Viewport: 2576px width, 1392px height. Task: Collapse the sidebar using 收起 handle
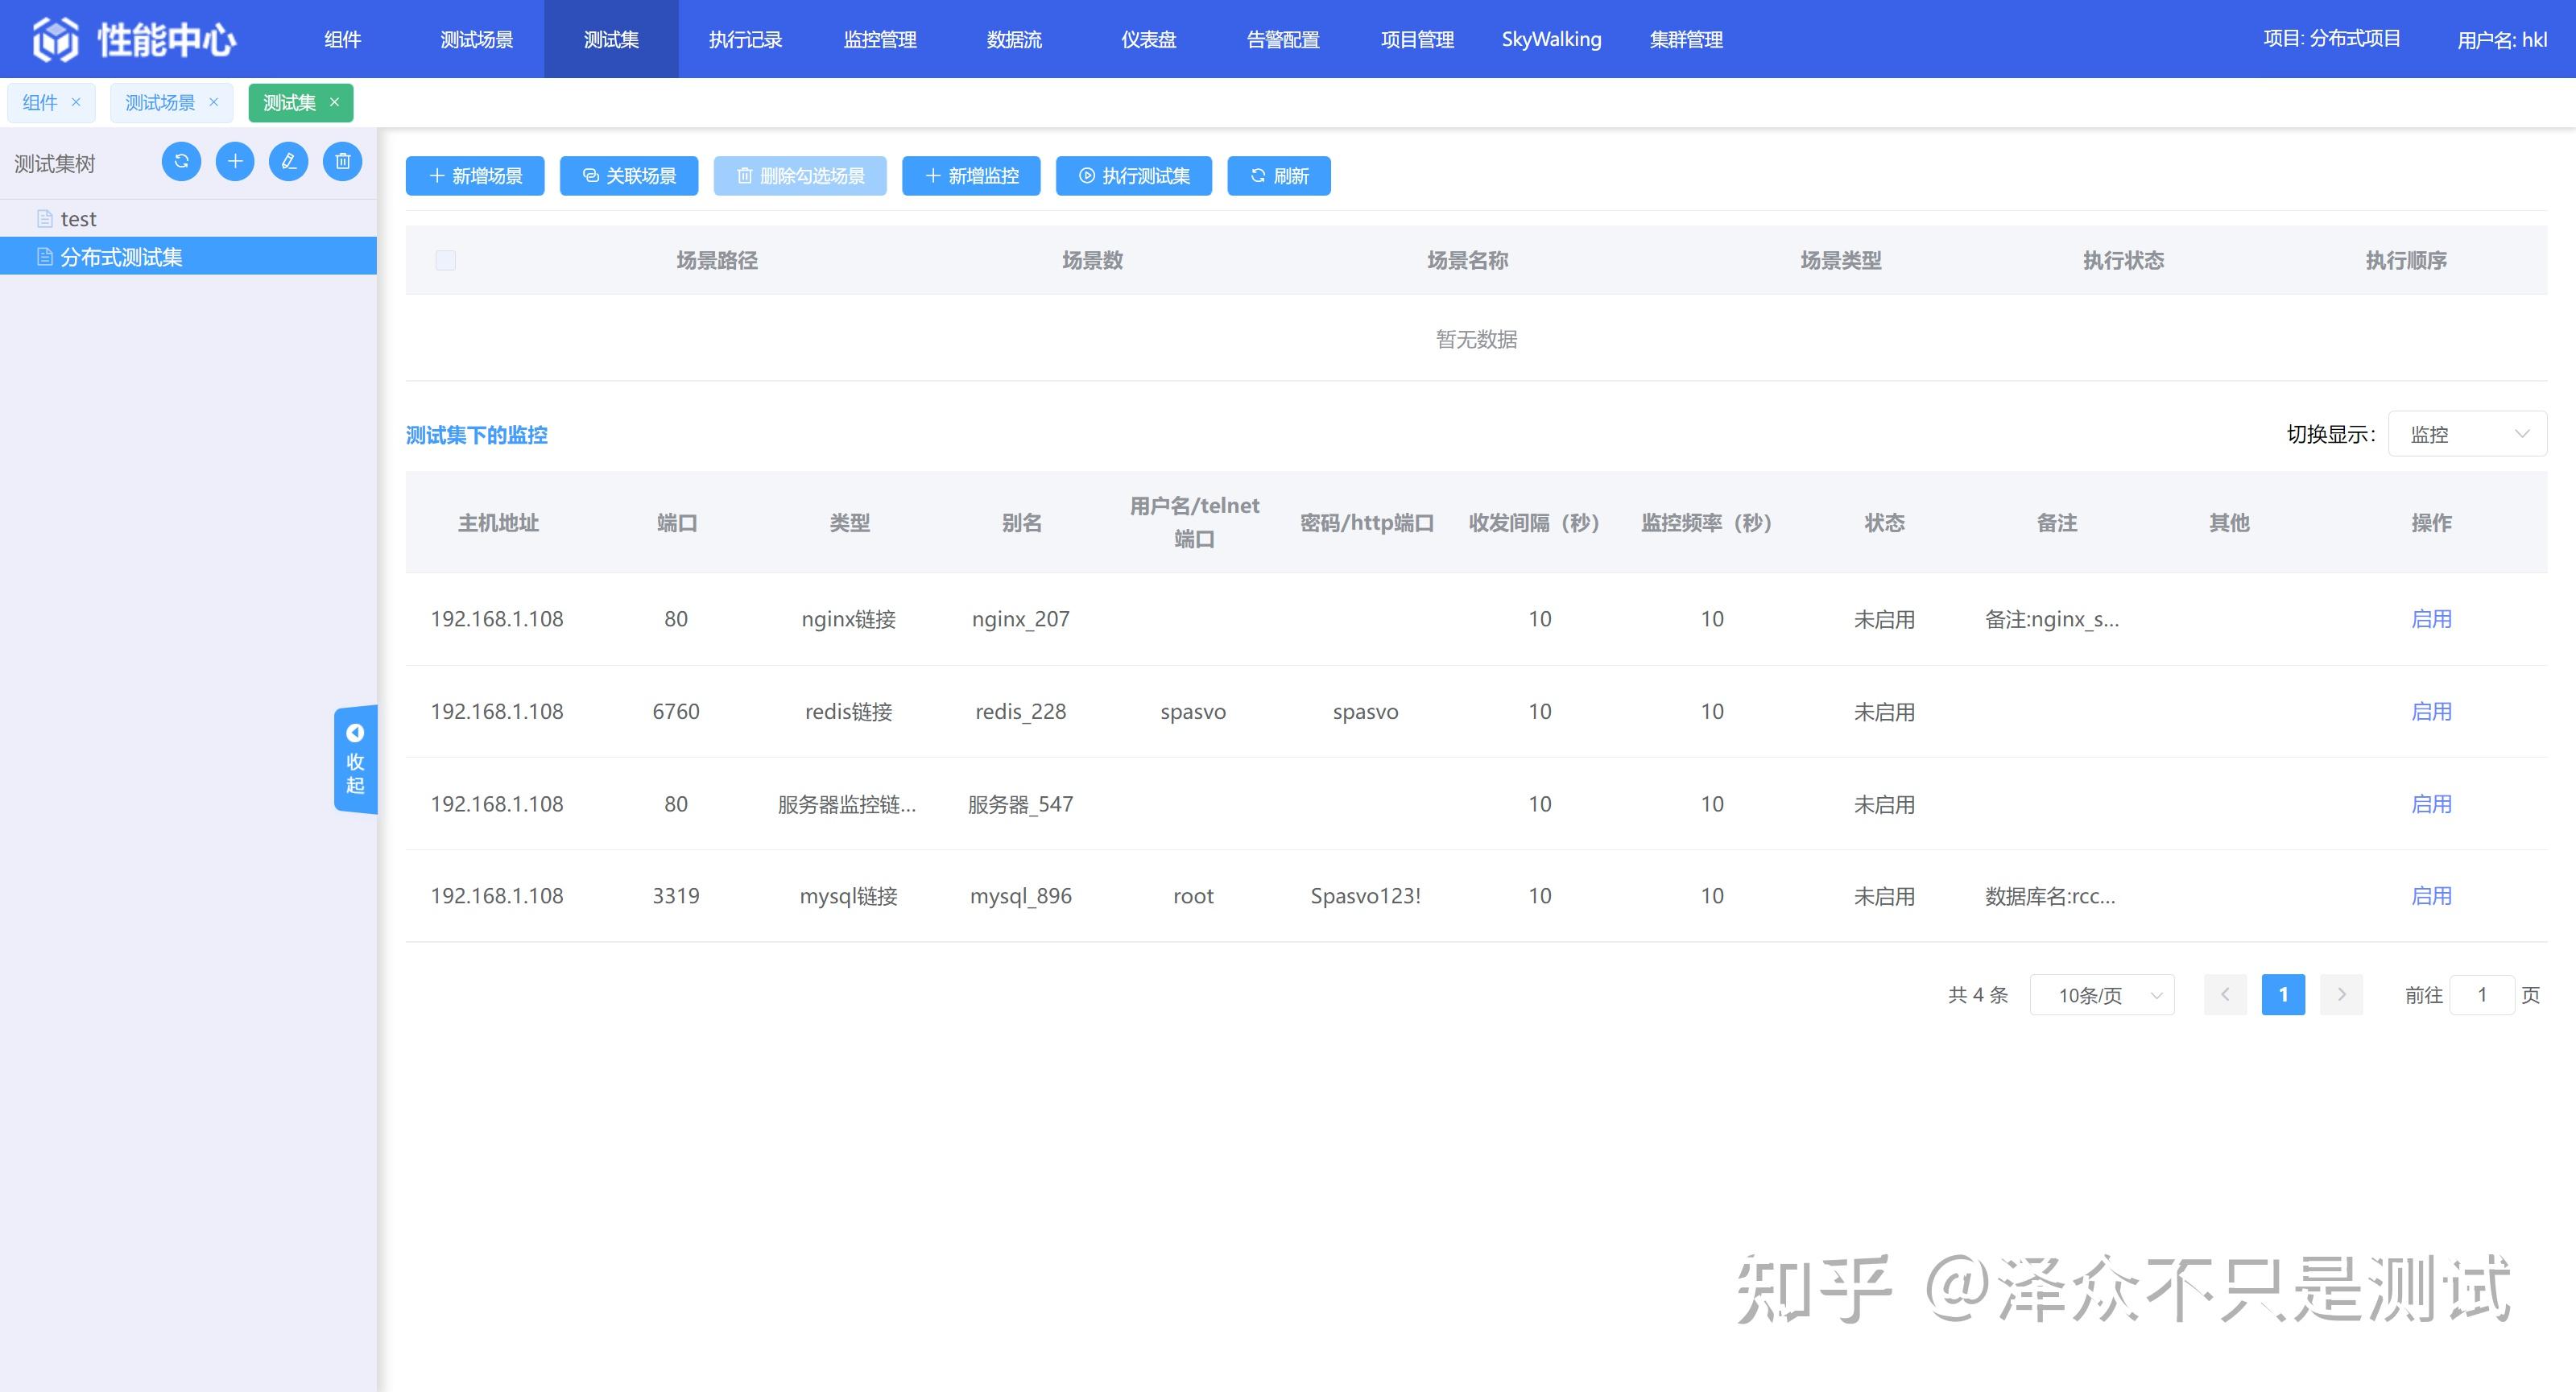pyautogui.click(x=355, y=759)
